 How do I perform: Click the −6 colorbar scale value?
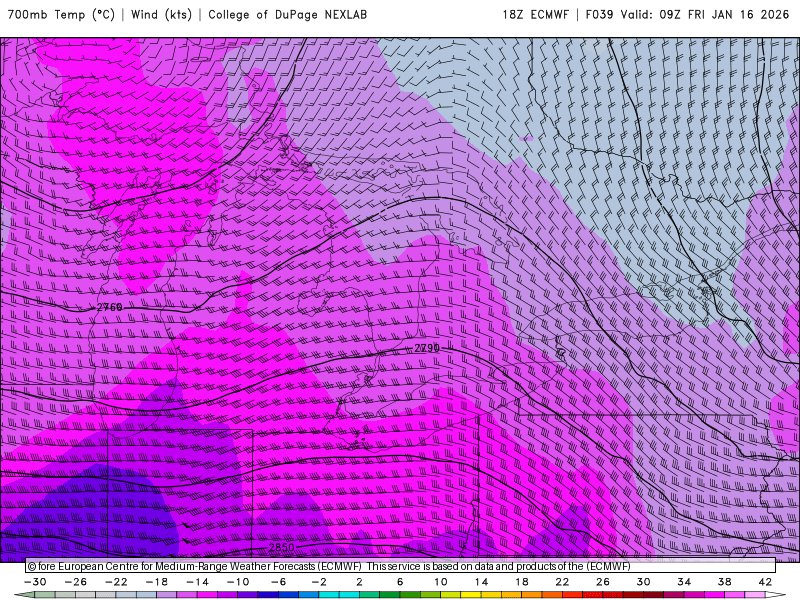(279, 582)
